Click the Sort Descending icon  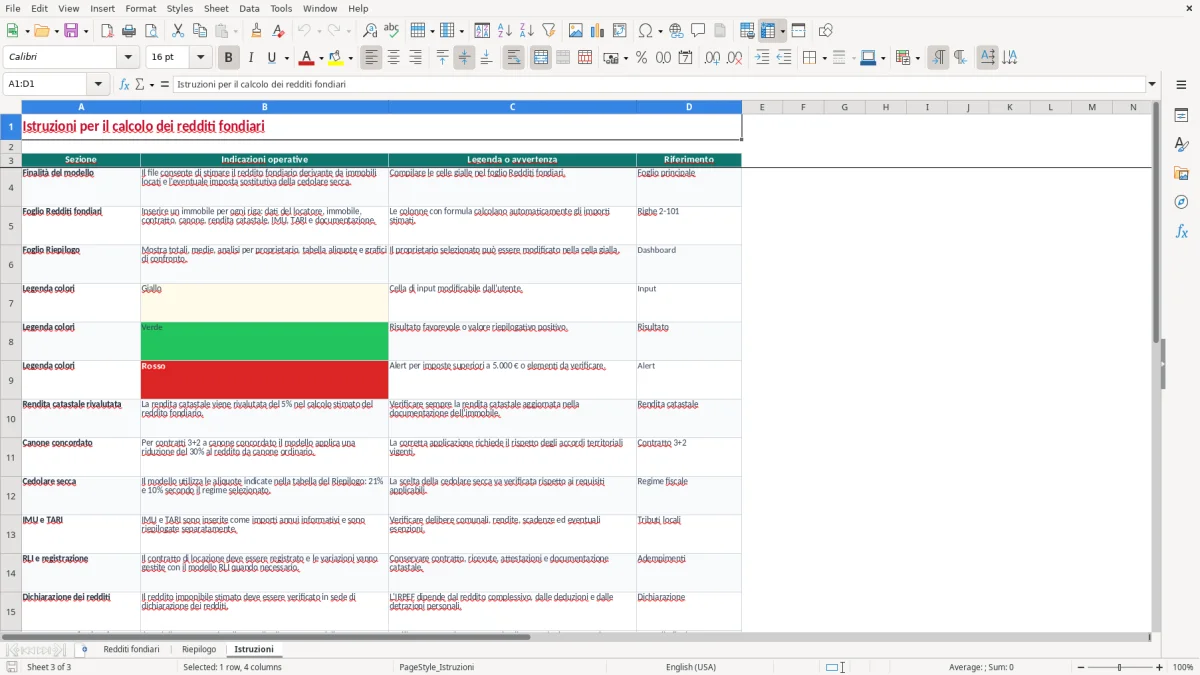[x=526, y=31]
